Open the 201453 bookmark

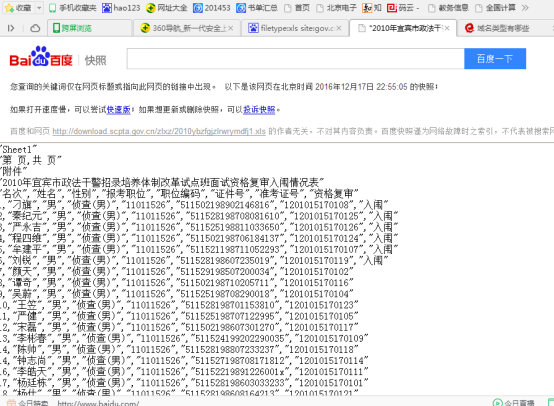coord(212,8)
